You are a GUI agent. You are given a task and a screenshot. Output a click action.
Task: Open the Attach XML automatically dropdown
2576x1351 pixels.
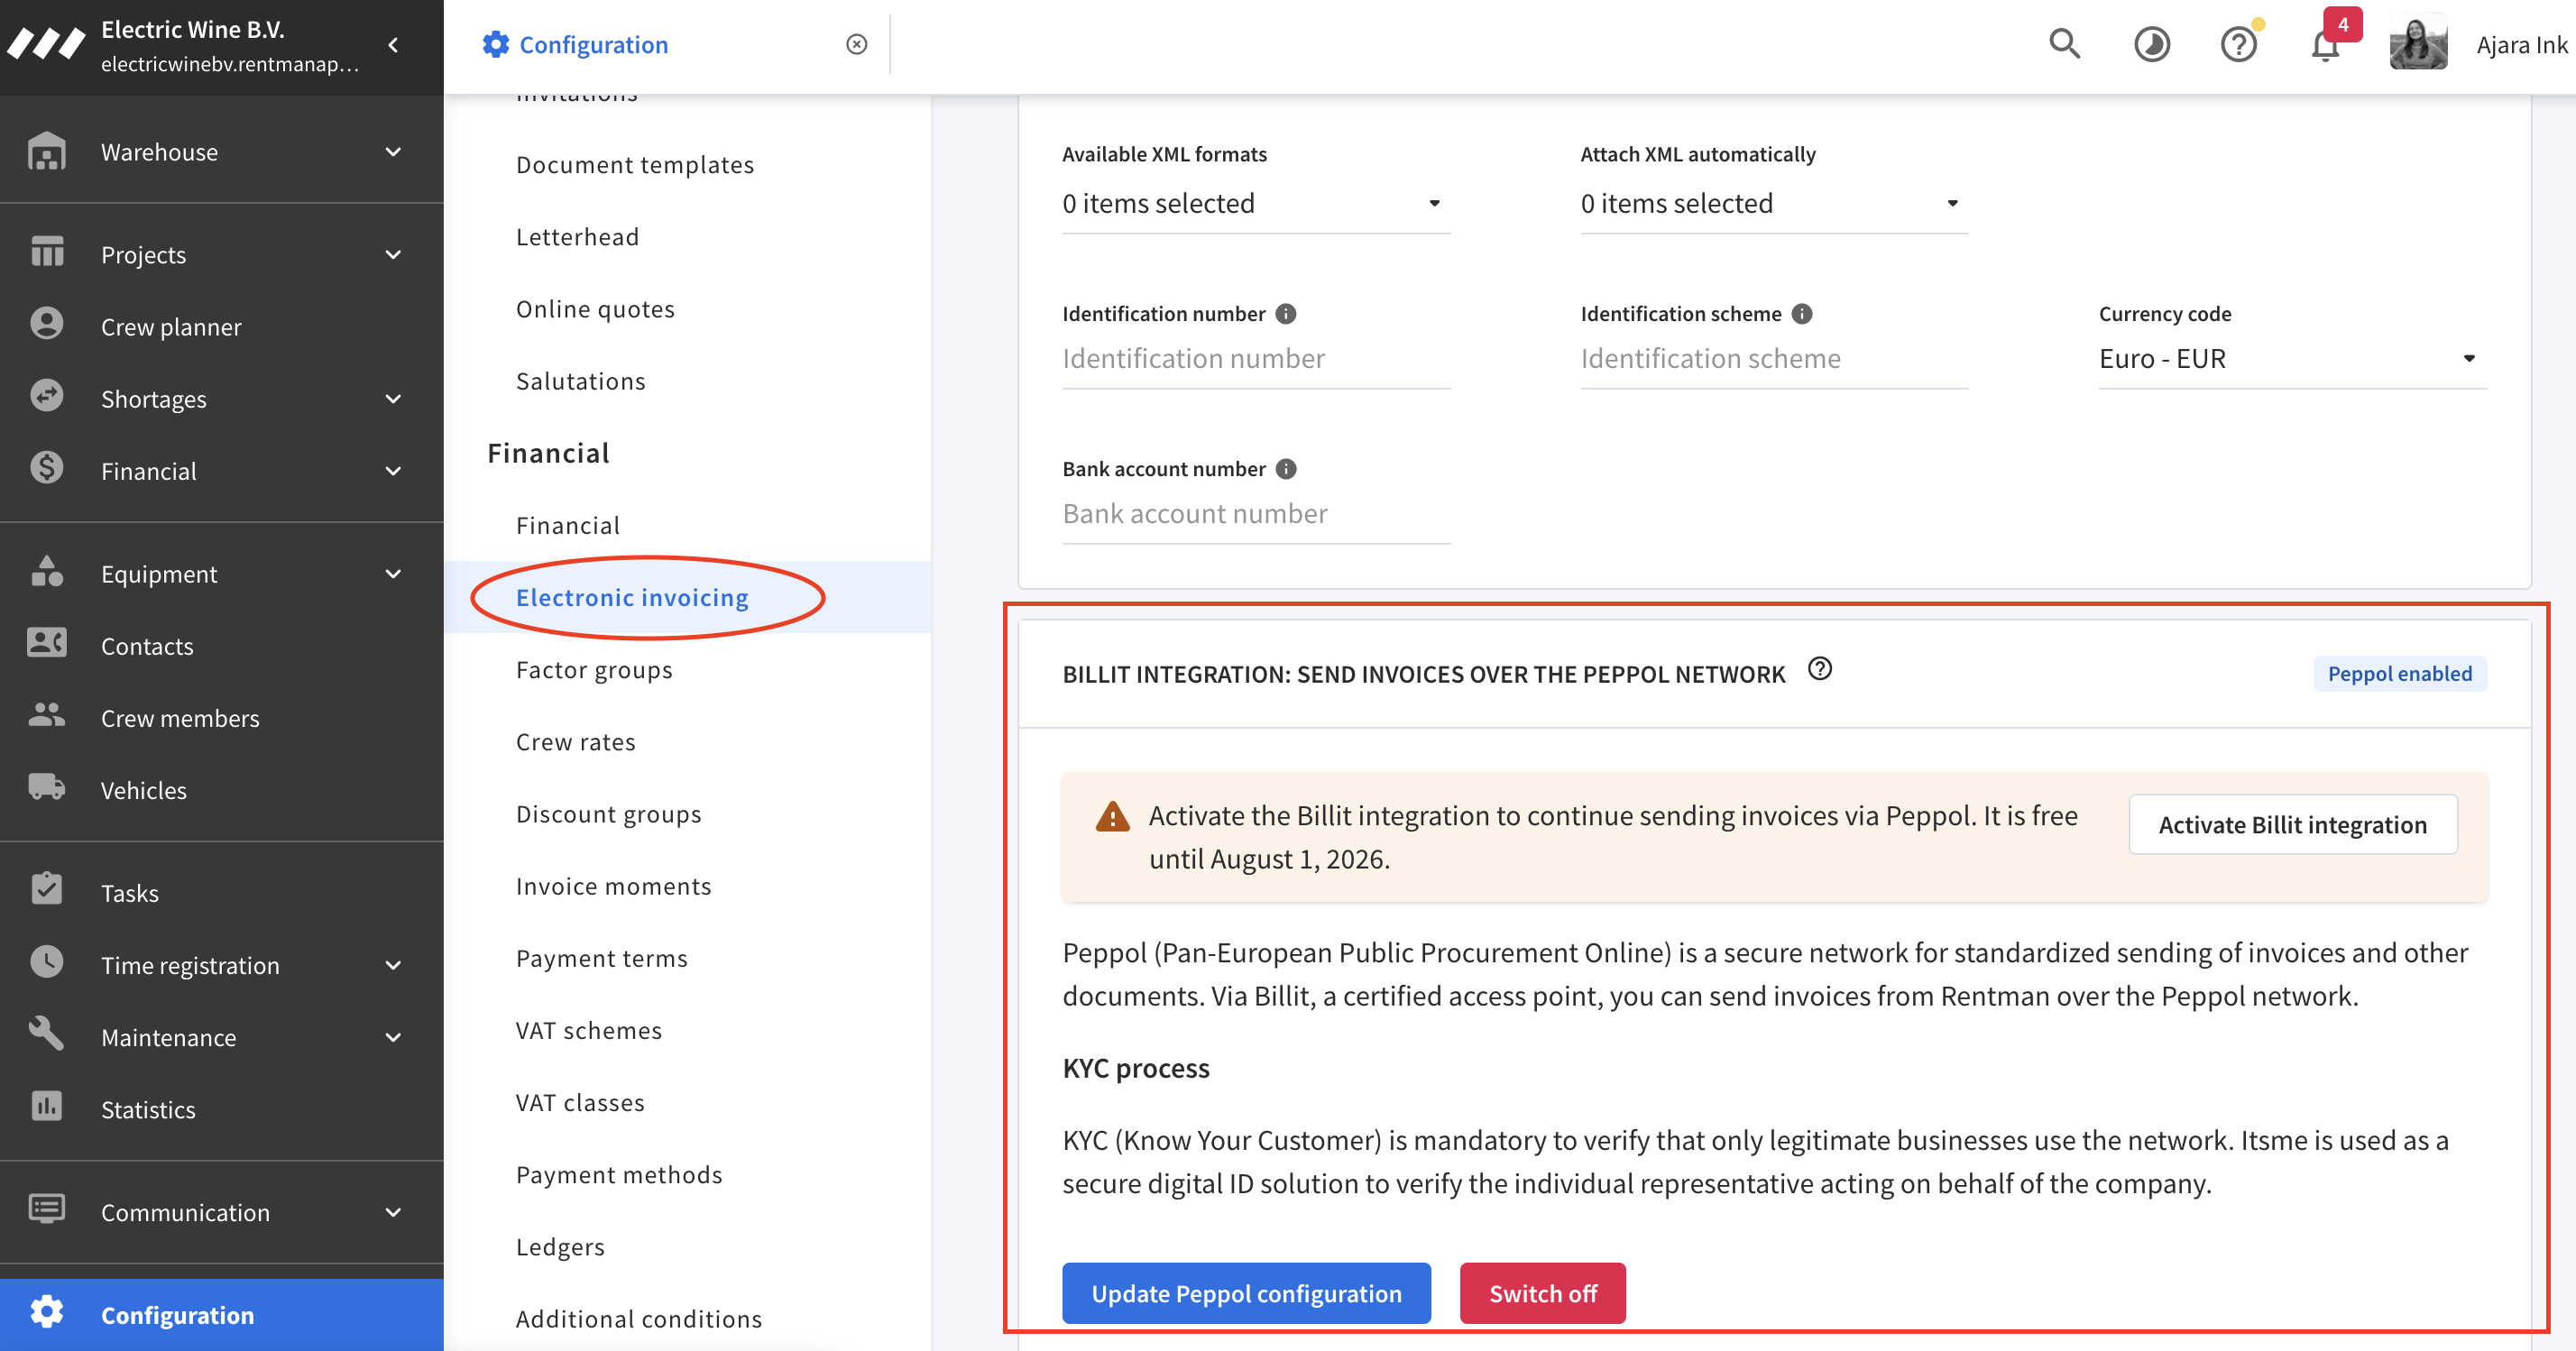pos(1774,204)
